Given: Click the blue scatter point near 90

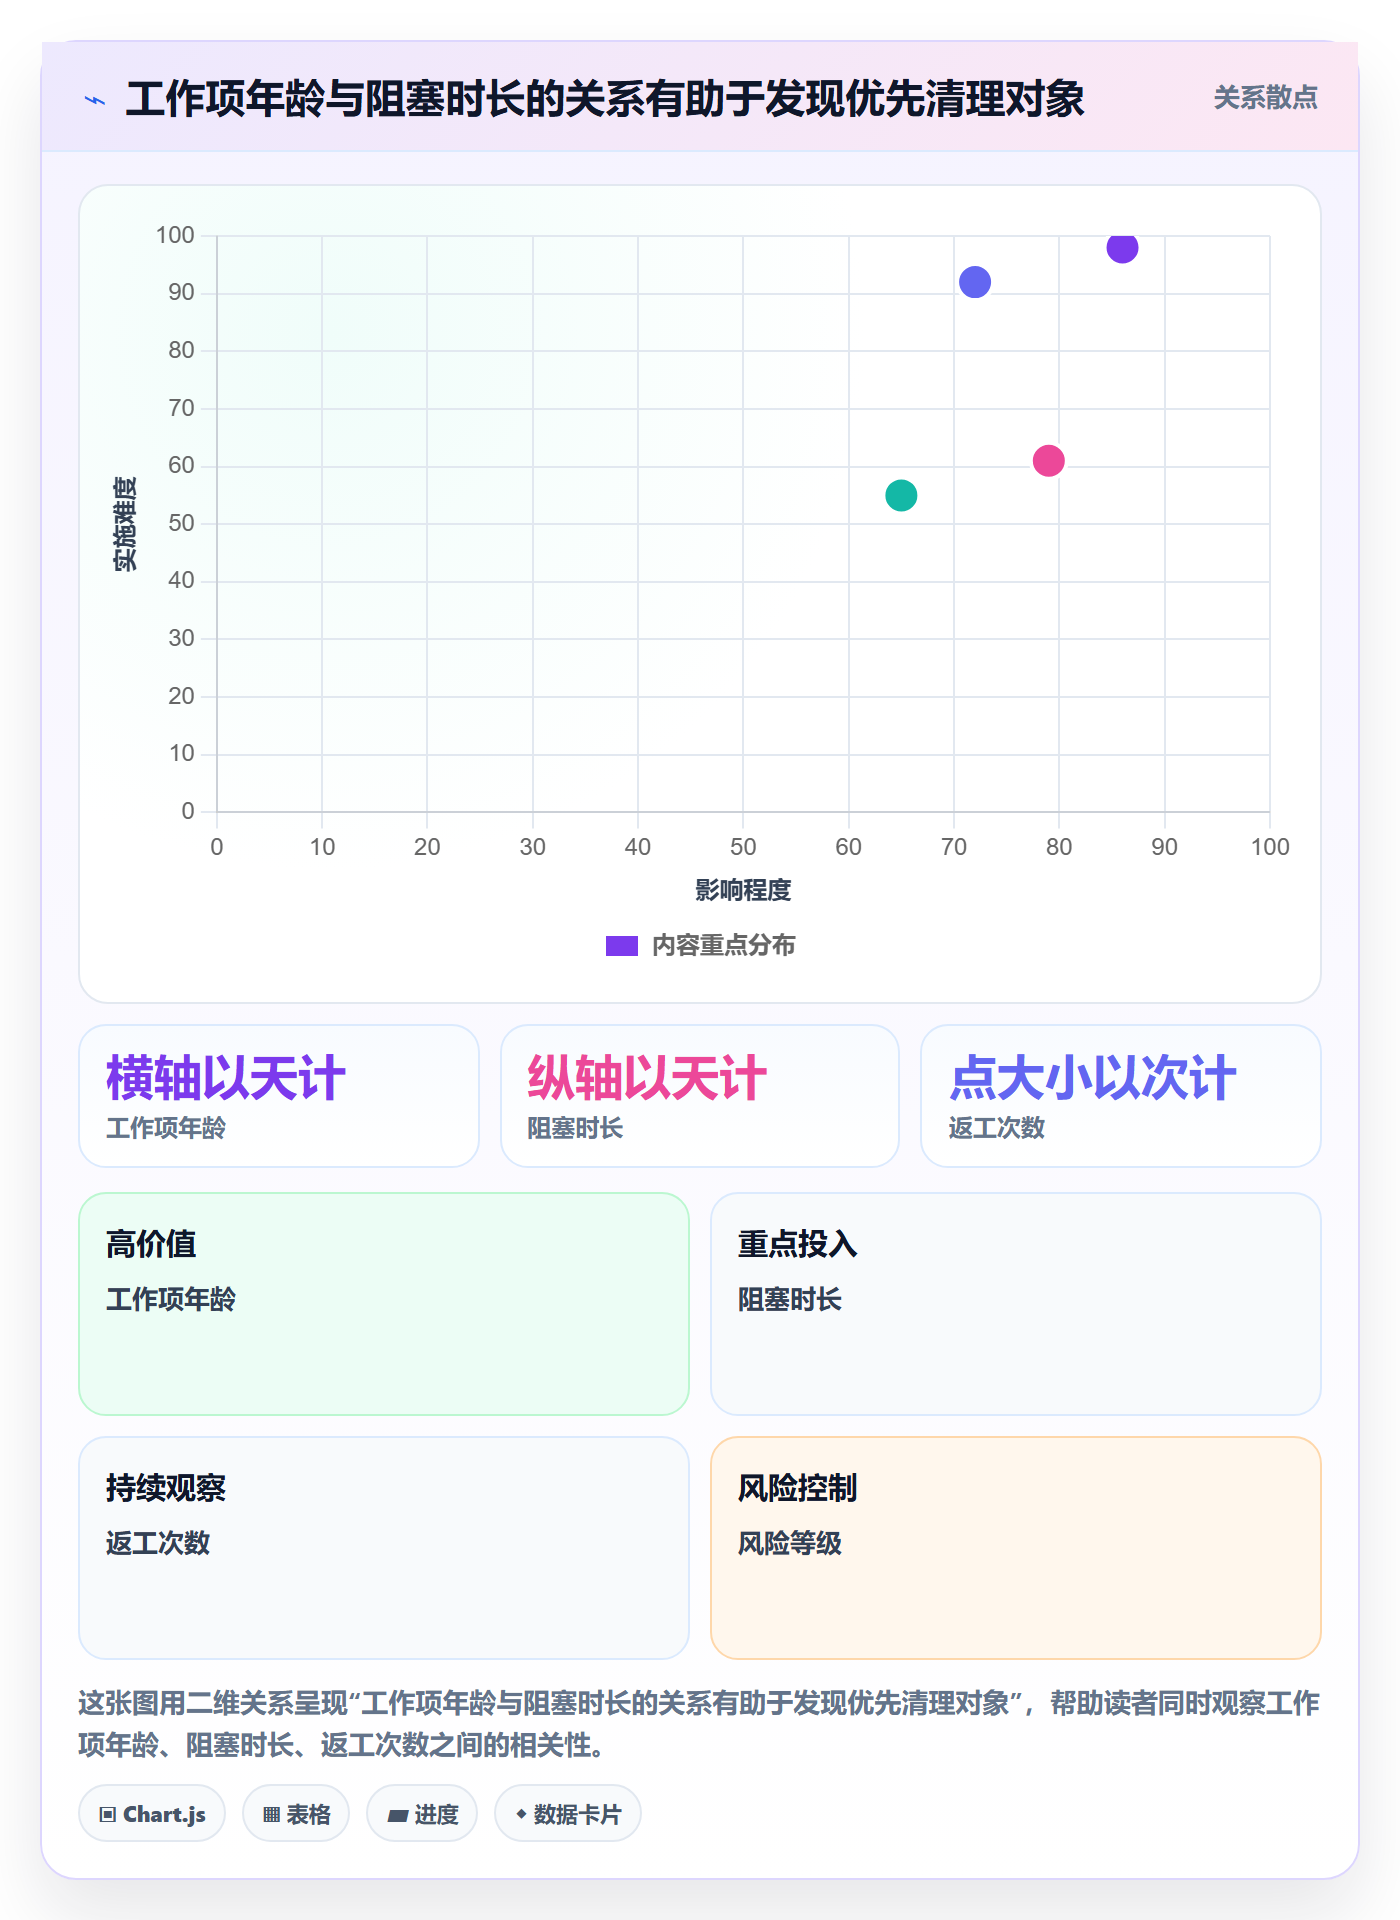Looking at the screenshot, I should tap(975, 282).
